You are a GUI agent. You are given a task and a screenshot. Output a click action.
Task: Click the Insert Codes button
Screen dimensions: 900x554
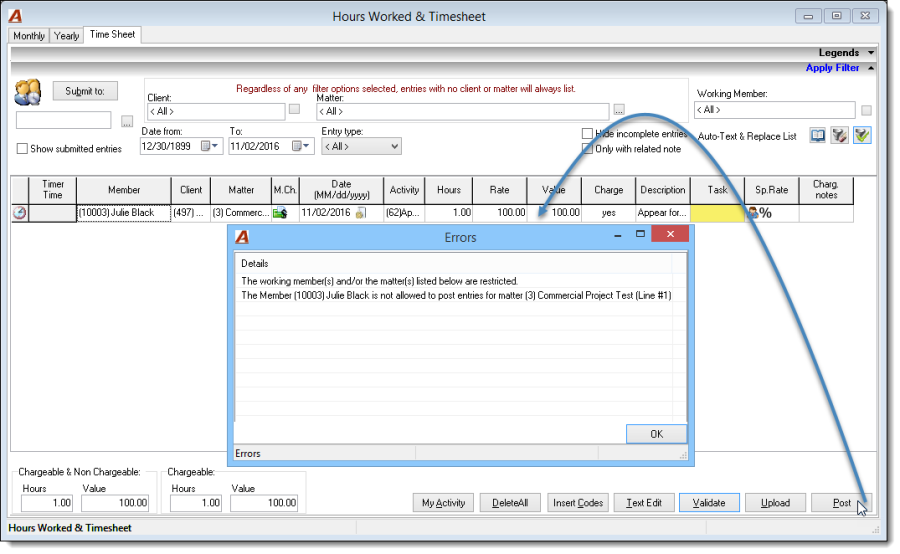point(577,503)
